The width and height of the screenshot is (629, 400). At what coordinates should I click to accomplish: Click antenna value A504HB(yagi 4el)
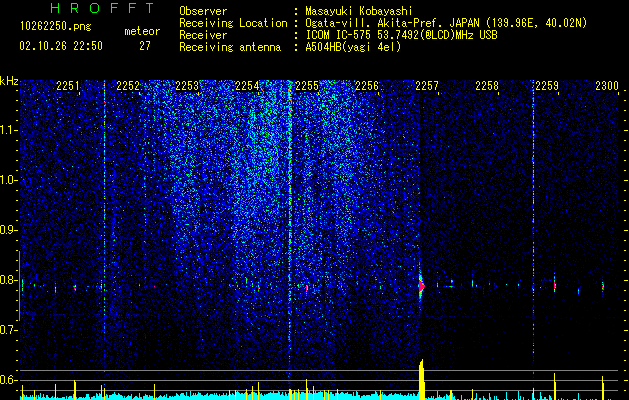pos(353,47)
